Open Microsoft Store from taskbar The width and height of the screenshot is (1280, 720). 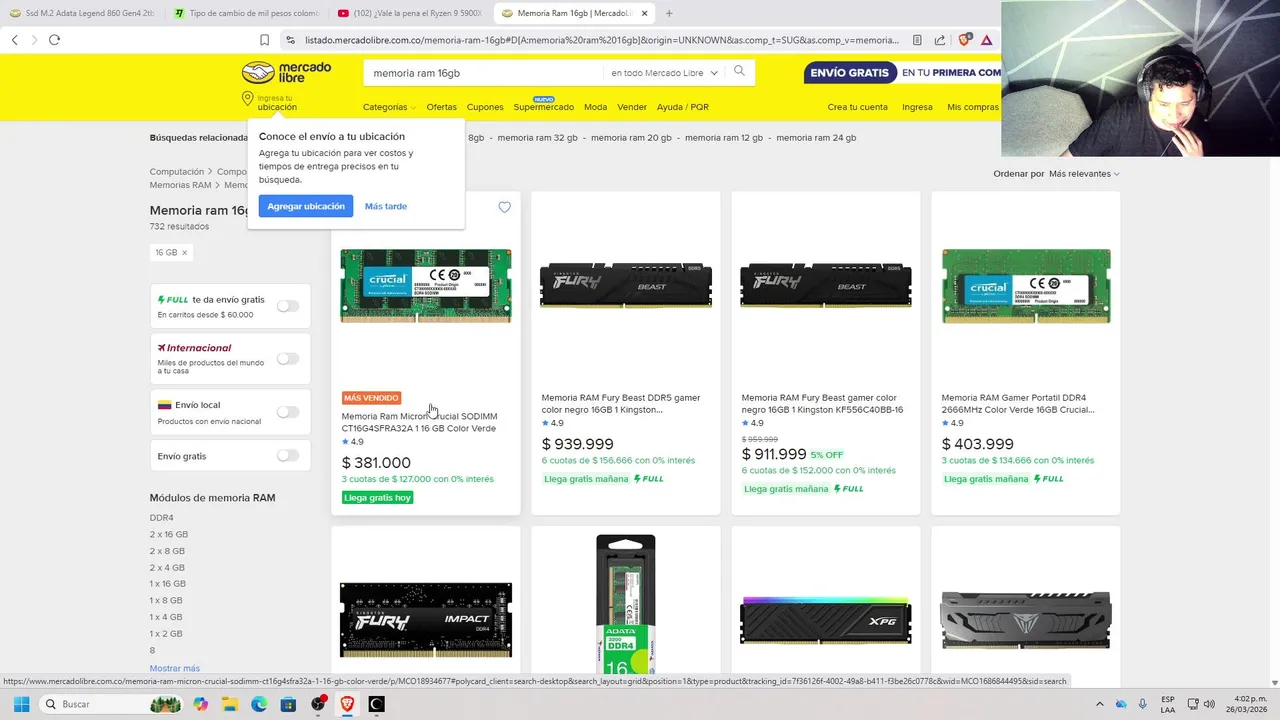(x=288, y=704)
